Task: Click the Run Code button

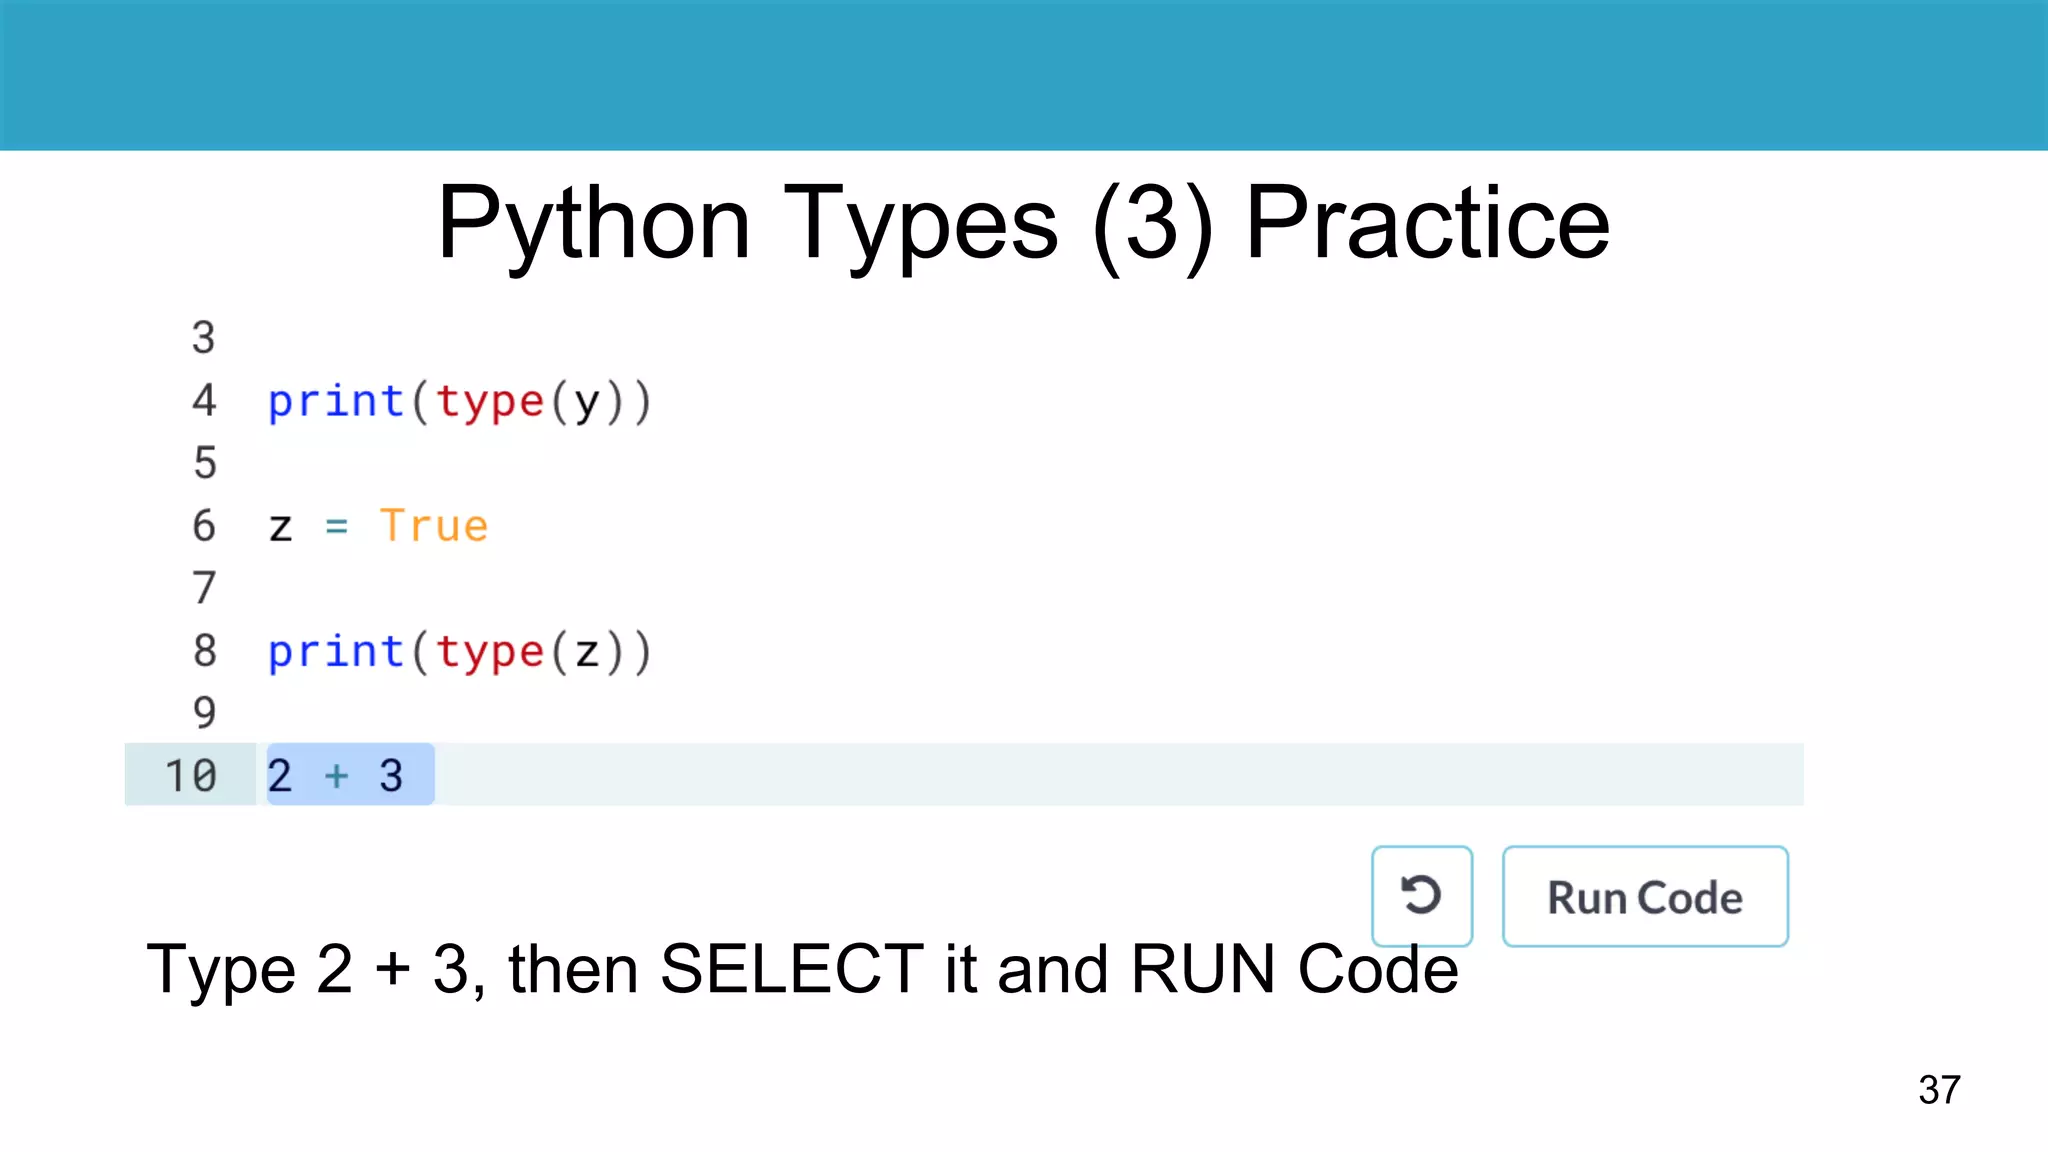Action: tap(1645, 896)
